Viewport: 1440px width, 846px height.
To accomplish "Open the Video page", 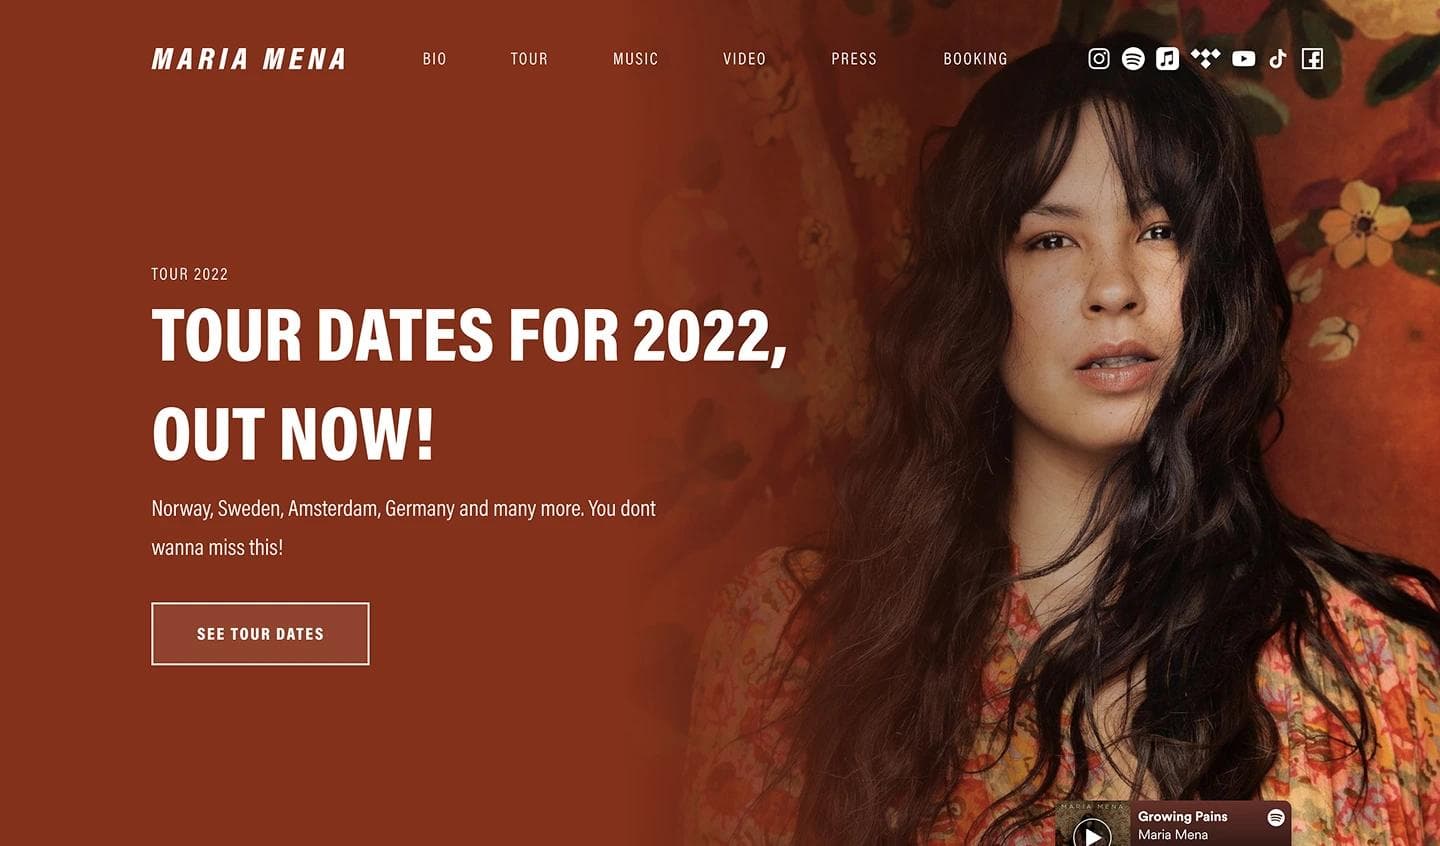I will pyautogui.click(x=745, y=59).
